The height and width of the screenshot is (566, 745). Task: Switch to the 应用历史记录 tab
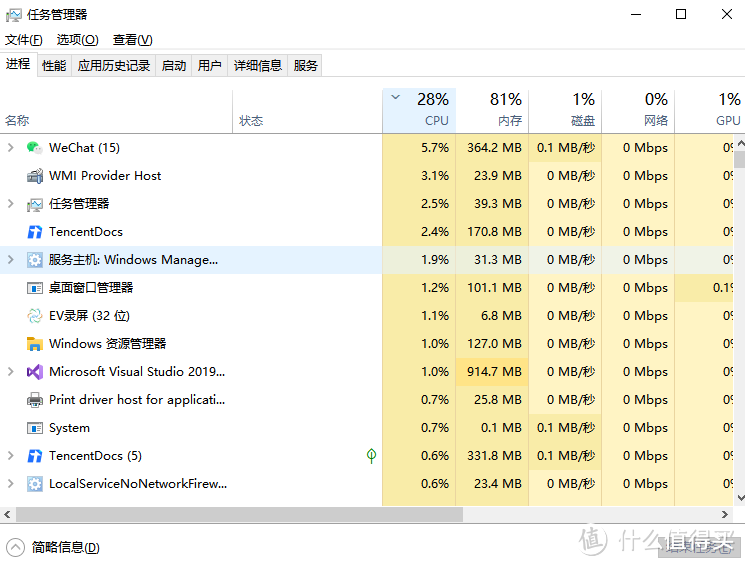(114, 66)
